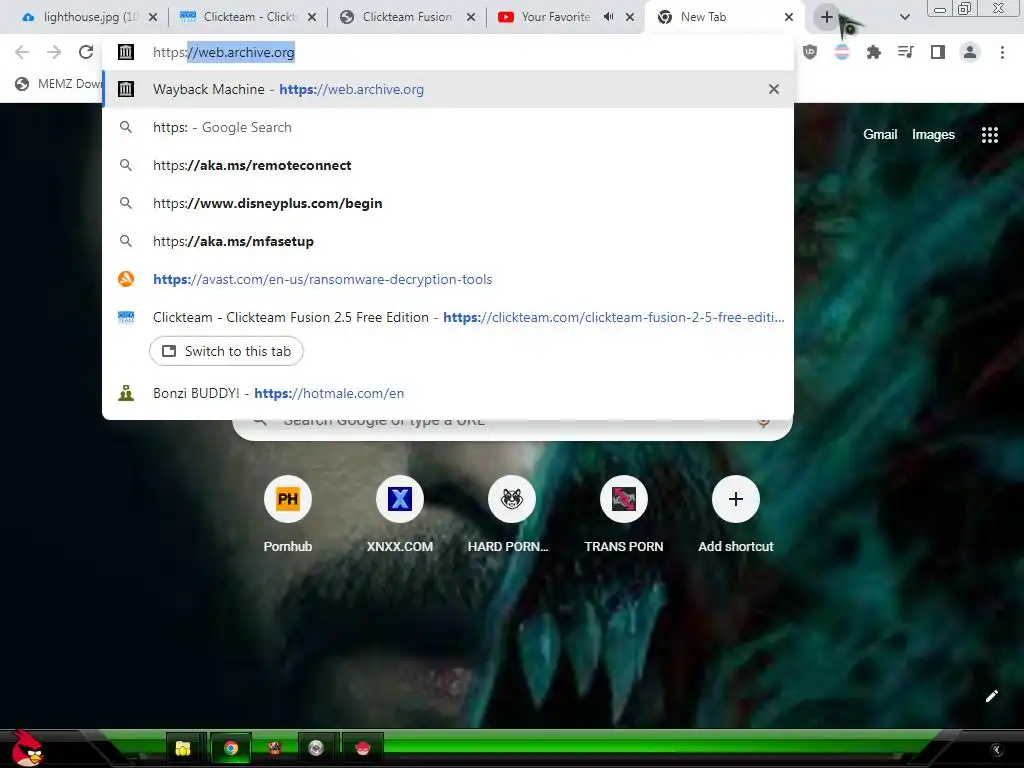Select the Wayback Machine suggestion
Image resolution: width=1024 pixels, height=768 pixels.
(x=448, y=89)
